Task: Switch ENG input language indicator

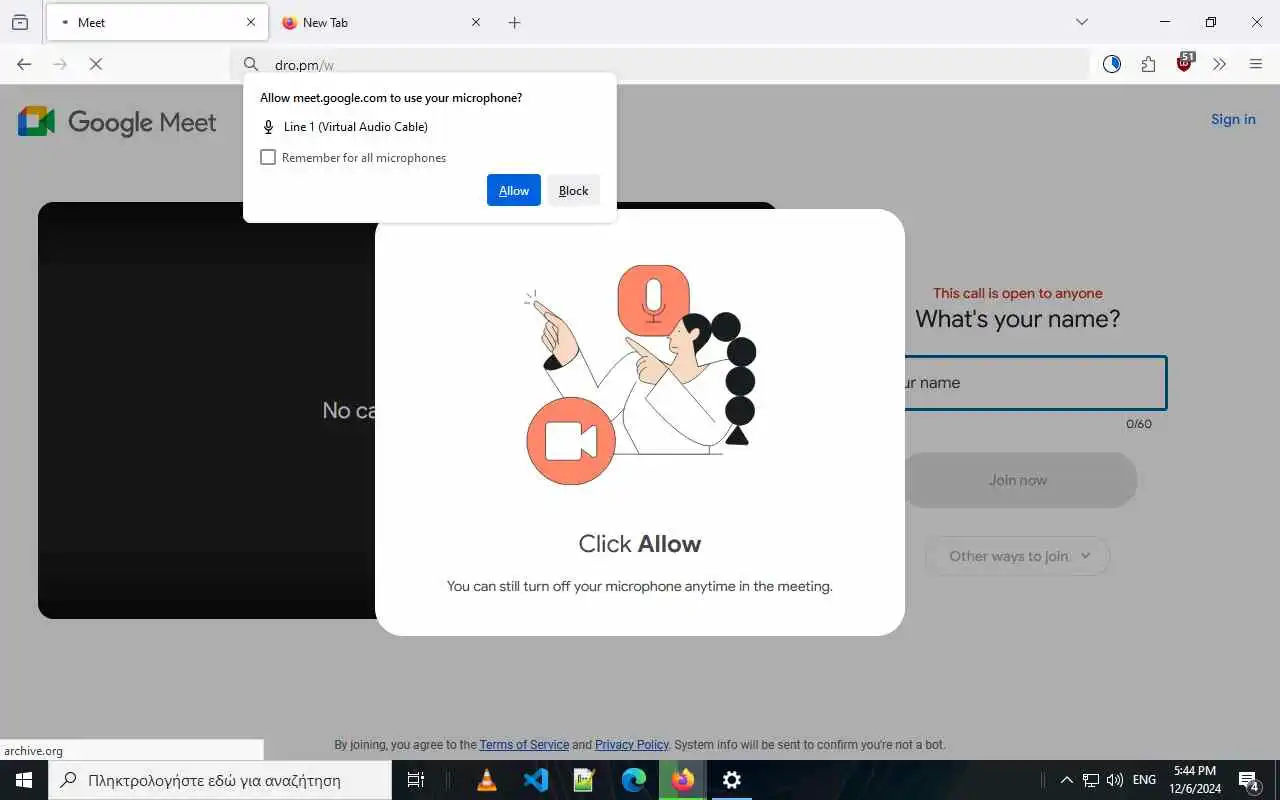Action: (x=1145, y=780)
